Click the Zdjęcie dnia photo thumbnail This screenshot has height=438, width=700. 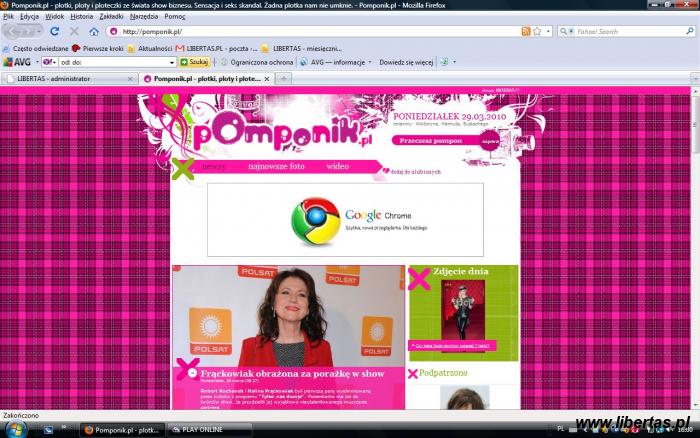462,309
